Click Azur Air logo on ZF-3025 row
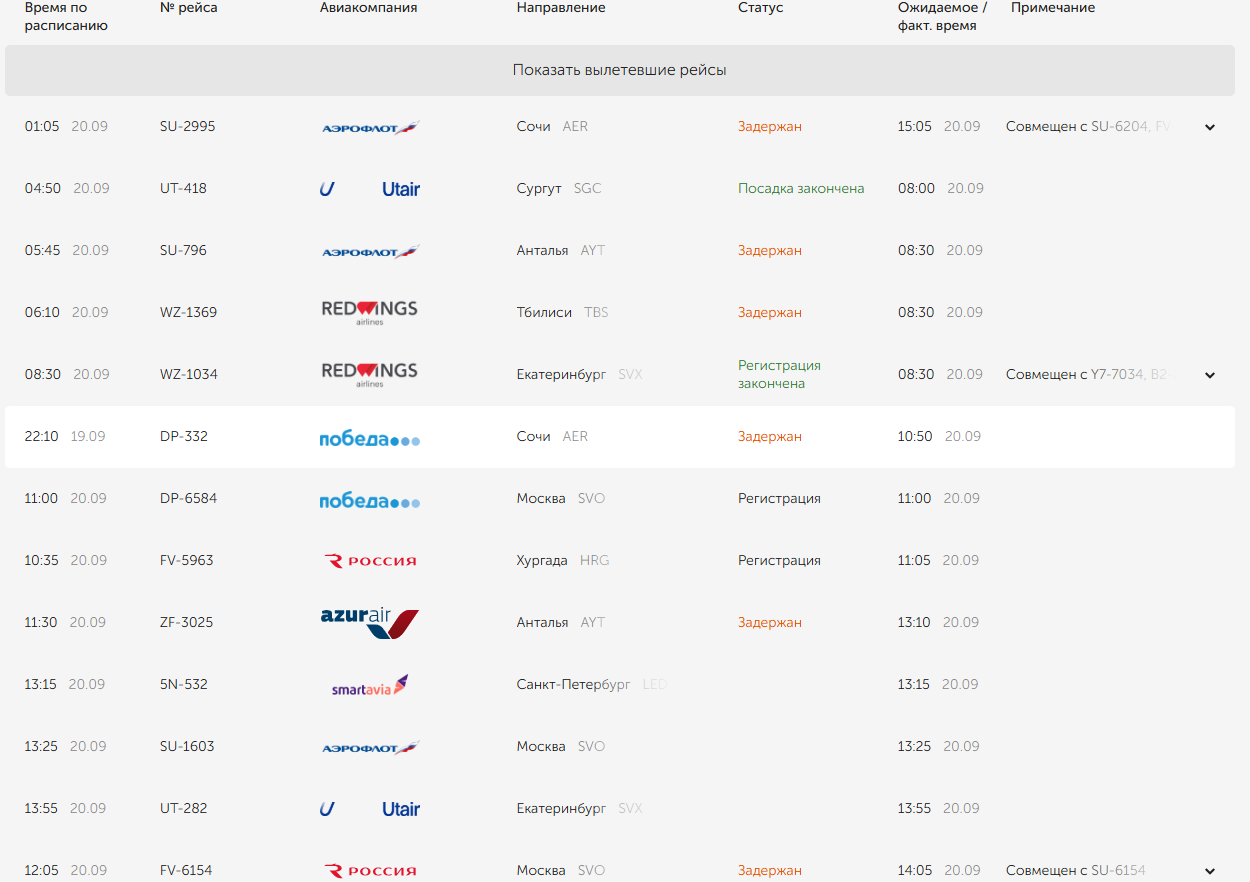This screenshot has width=1250, height=882. (x=370, y=622)
